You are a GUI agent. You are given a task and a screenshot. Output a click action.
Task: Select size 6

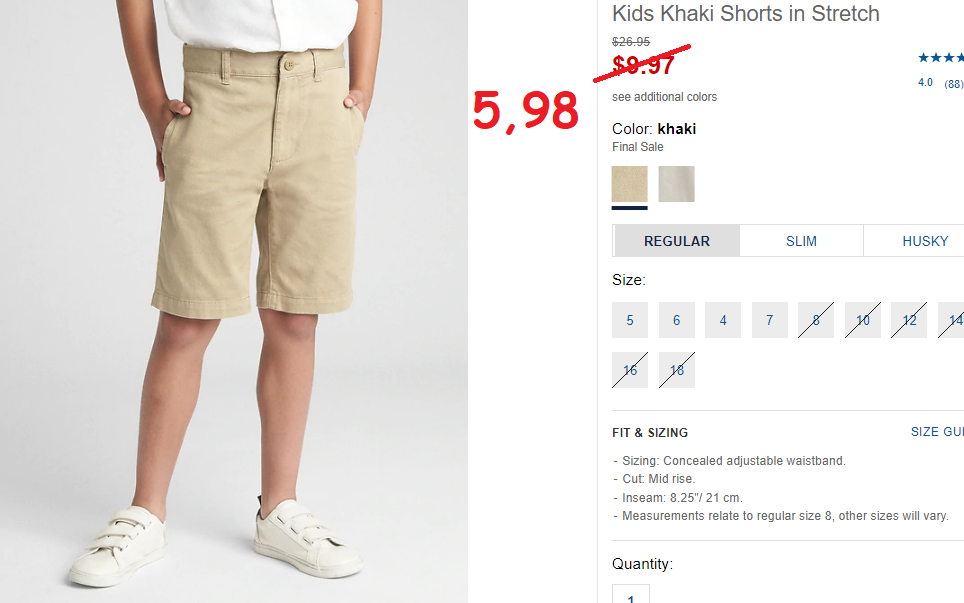(676, 320)
